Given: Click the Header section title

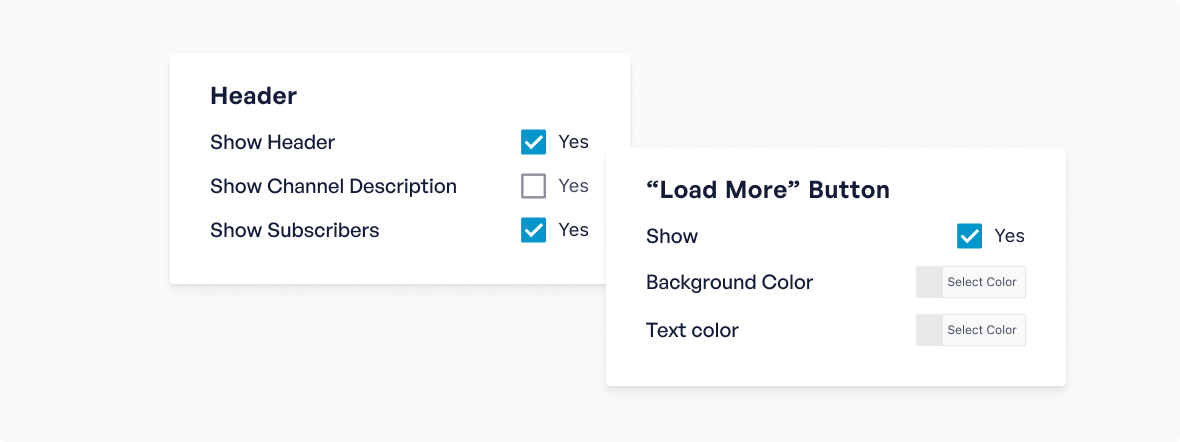Looking at the screenshot, I should 253,96.
